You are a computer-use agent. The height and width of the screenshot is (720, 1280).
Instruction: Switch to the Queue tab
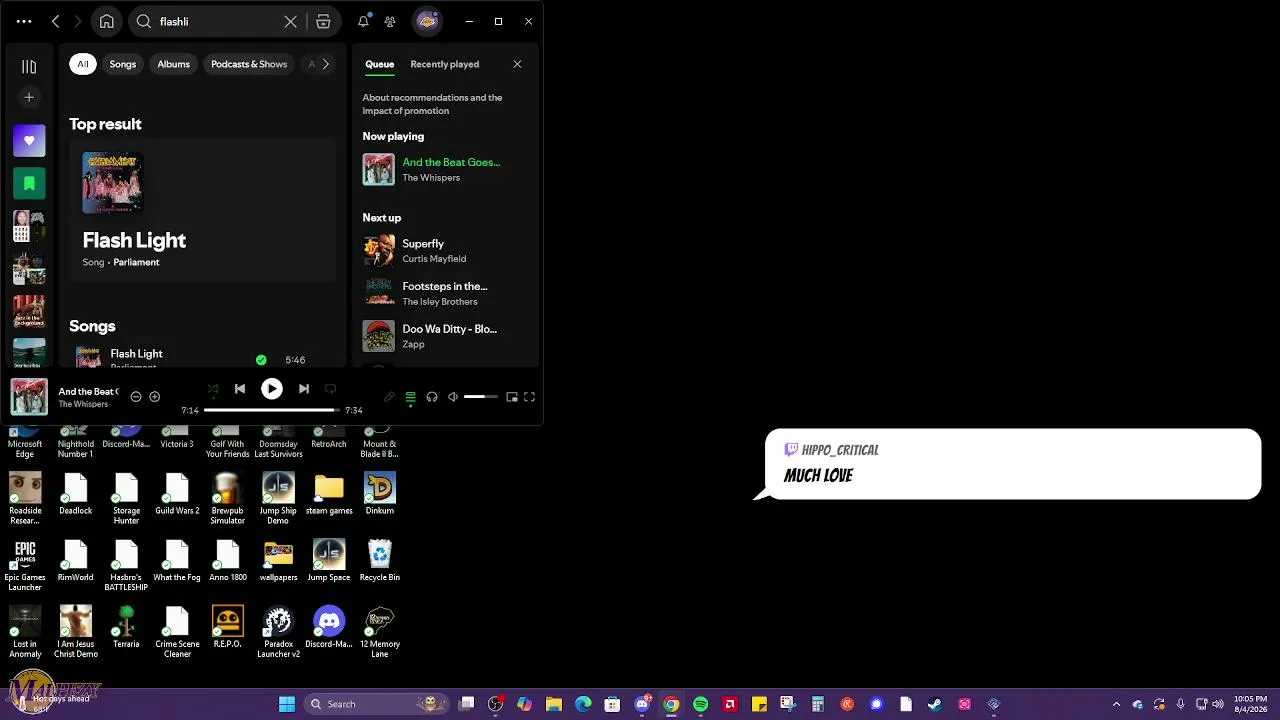pos(379,64)
